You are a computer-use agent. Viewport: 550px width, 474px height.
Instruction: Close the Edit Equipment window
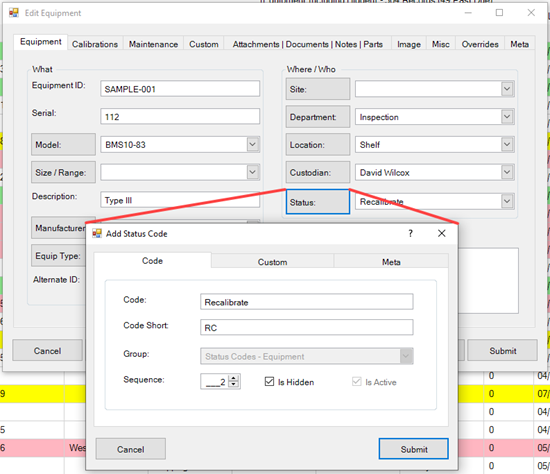tap(531, 13)
